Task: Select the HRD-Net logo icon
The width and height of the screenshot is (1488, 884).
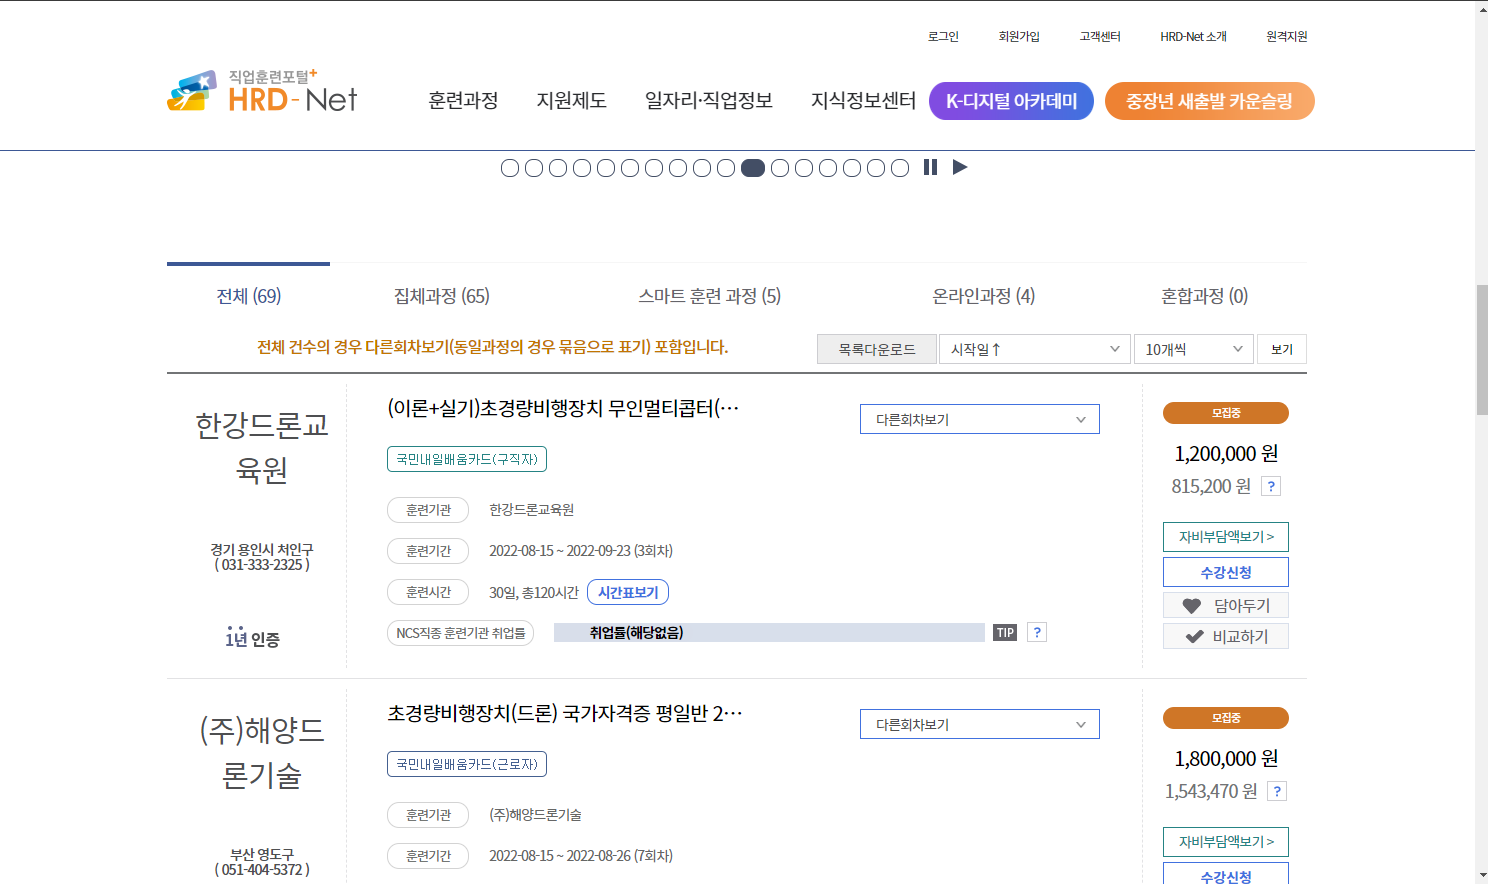Action: point(192,90)
